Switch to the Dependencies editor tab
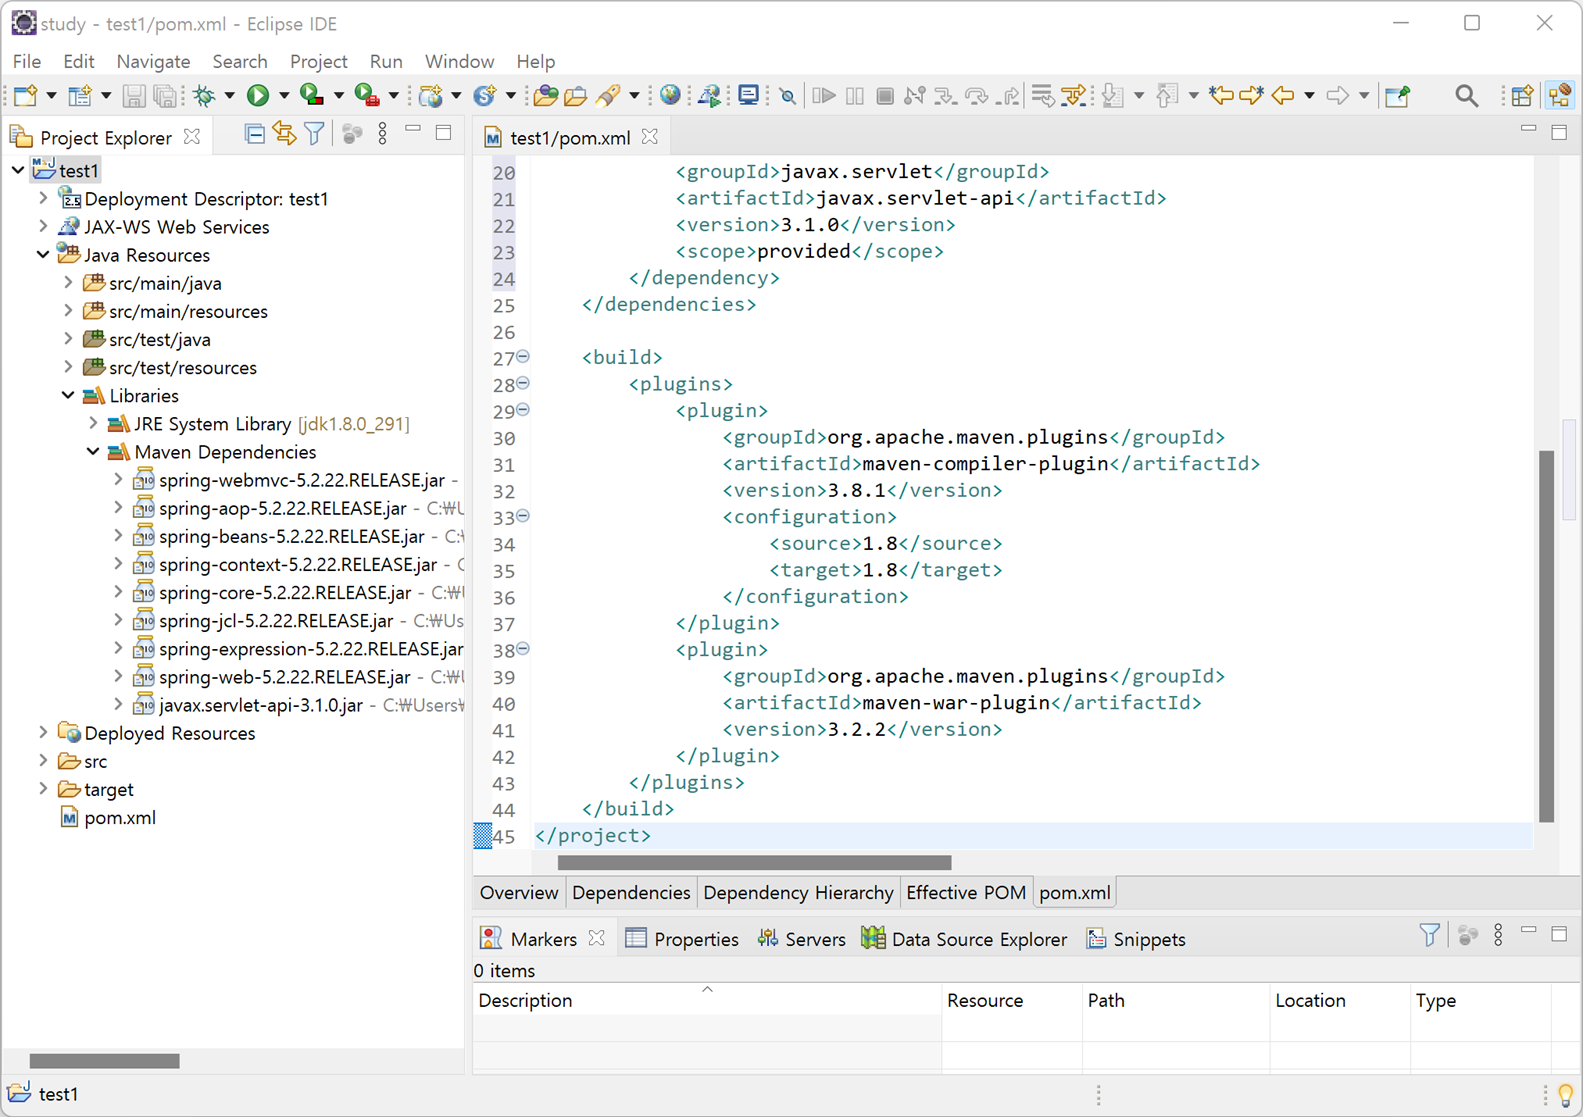 click(x=631, y=893)
